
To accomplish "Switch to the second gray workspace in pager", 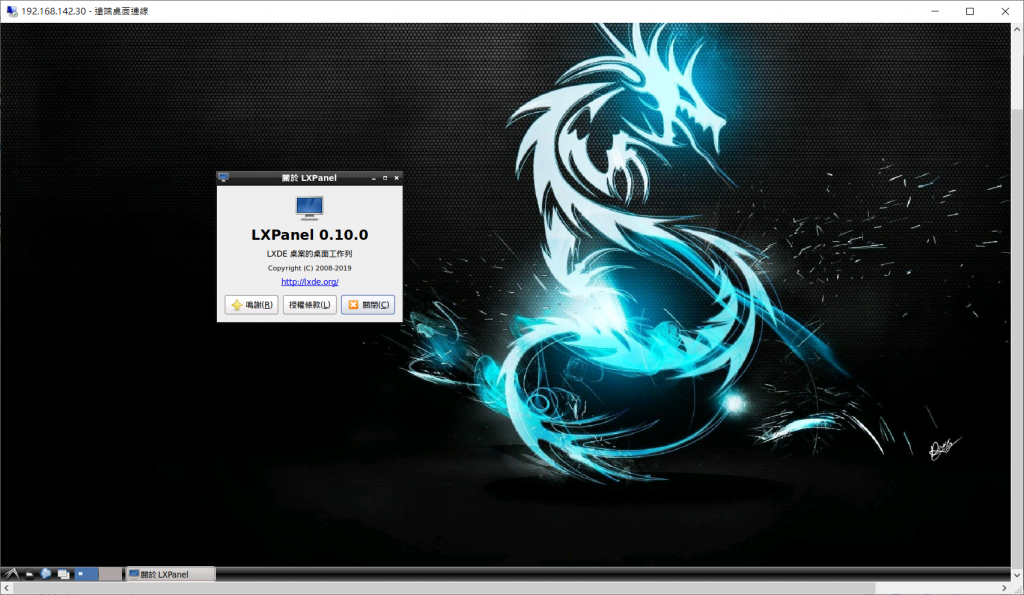I will tap(110, 574).
